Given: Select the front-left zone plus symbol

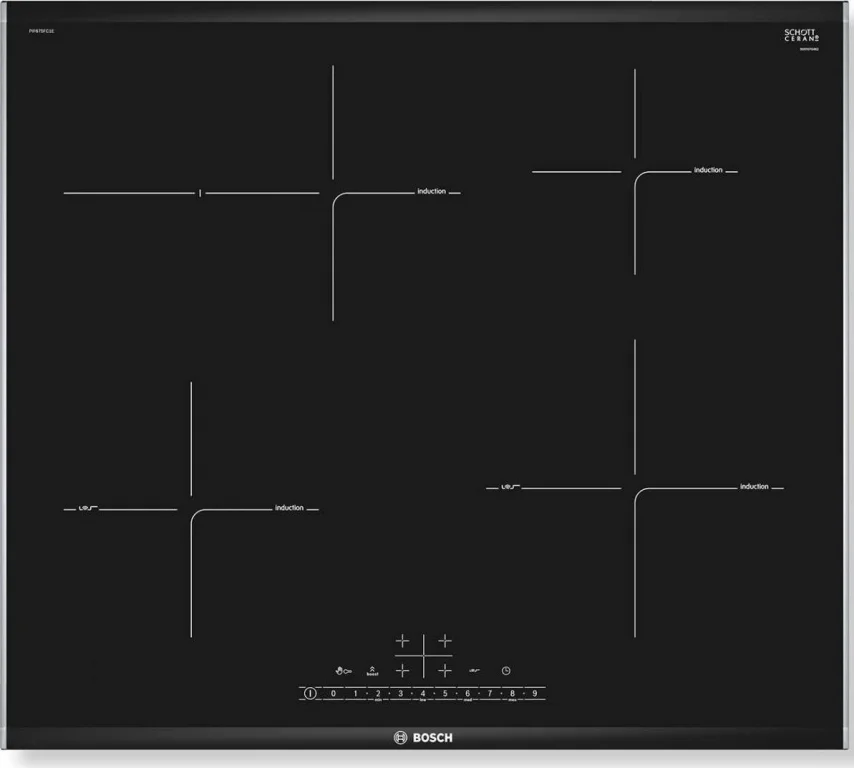Looking at the screenshot, I should coord(402,671).
